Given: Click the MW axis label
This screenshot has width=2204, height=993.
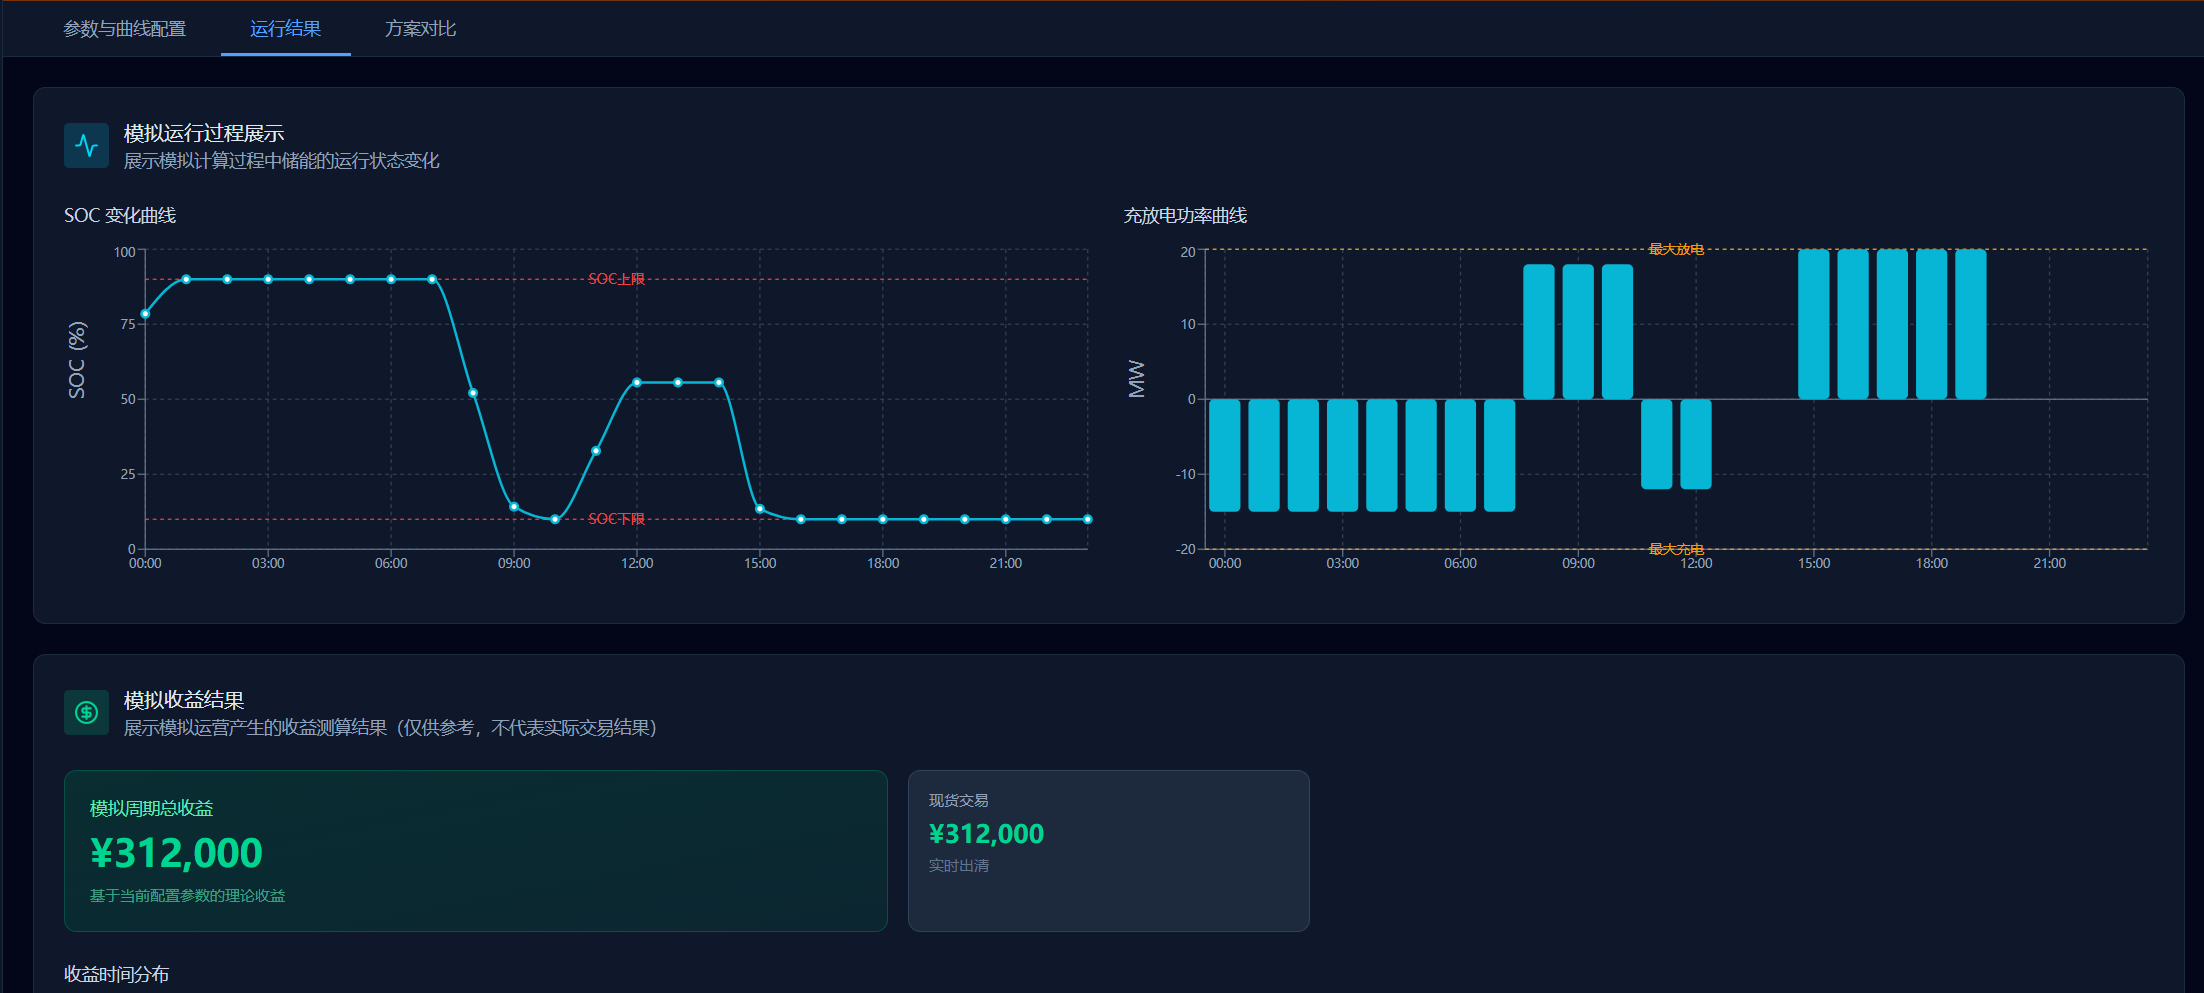Looking at the screenshot, I should click(x=1137, y=379).
